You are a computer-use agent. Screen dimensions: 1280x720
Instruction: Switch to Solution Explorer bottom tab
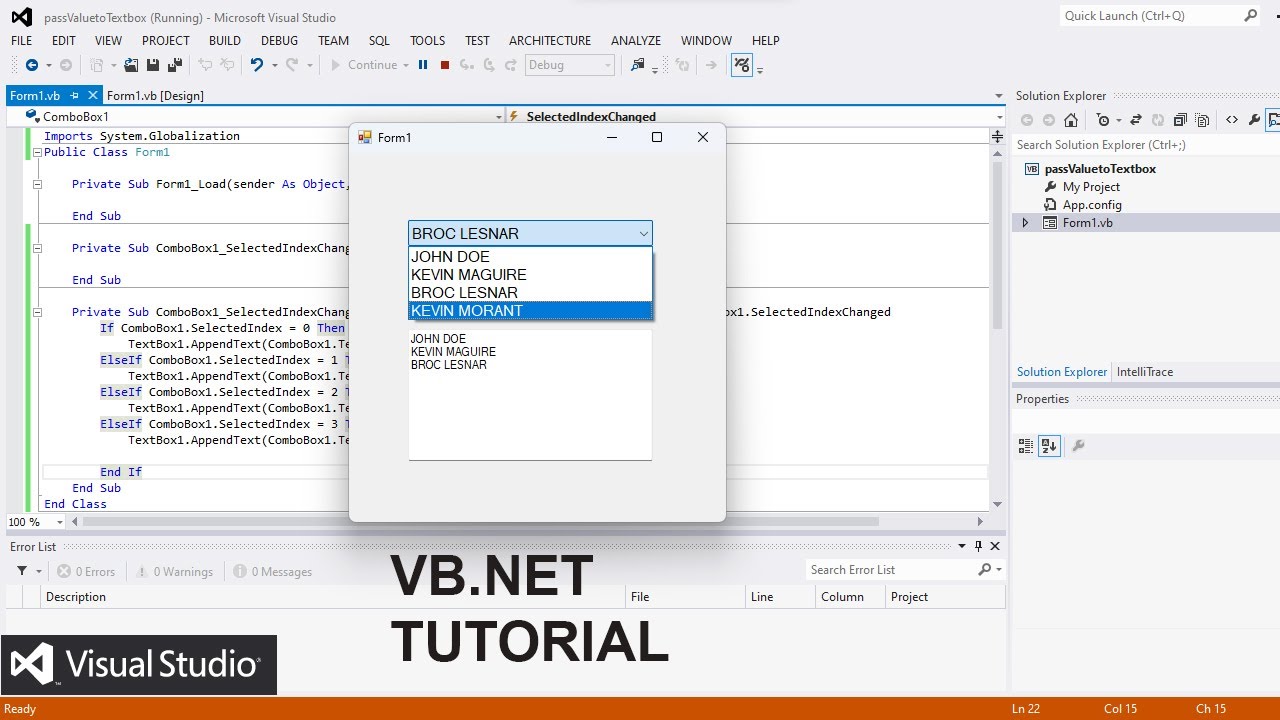click(1062, 372)
